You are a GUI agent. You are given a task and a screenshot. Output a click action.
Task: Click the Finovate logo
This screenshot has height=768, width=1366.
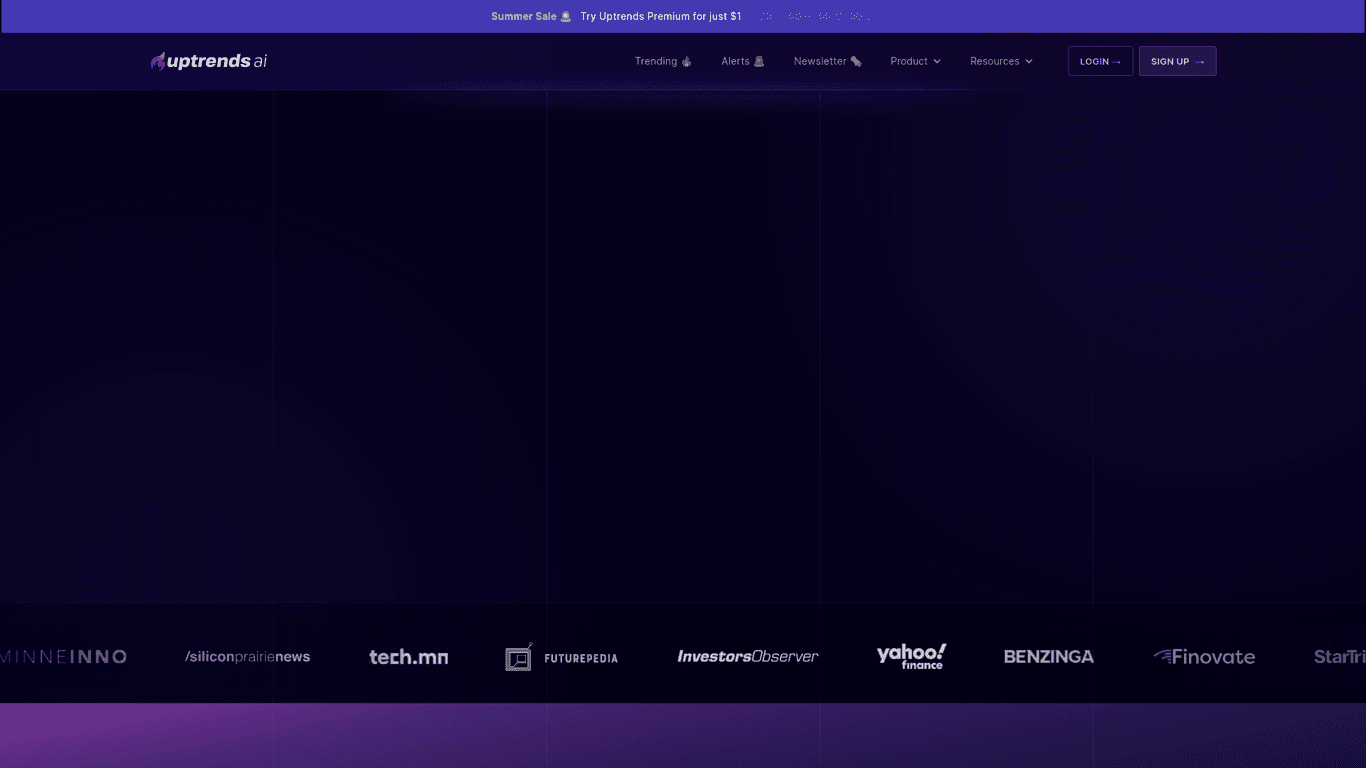1204,657
